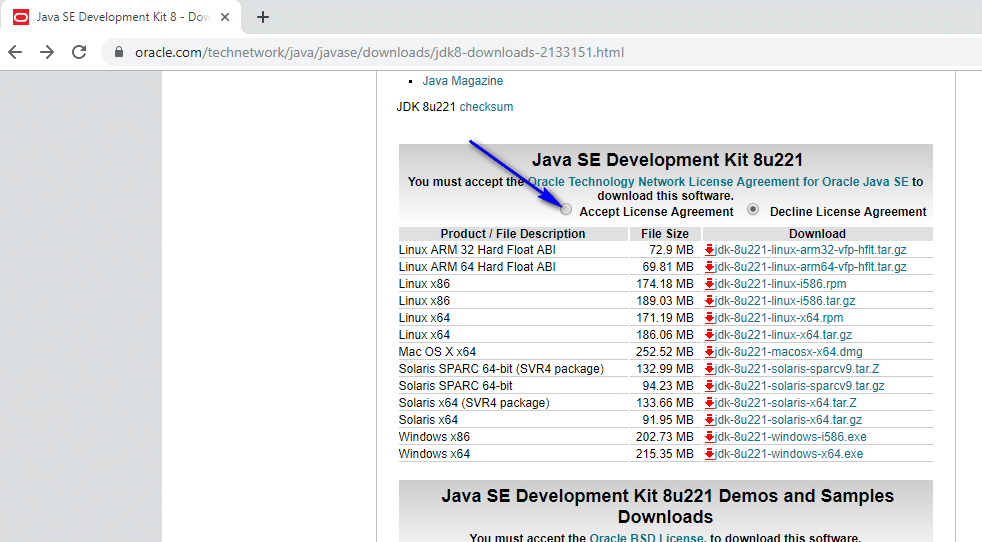
Task: Click the Windows x64 row description
Action: (434, 454)
